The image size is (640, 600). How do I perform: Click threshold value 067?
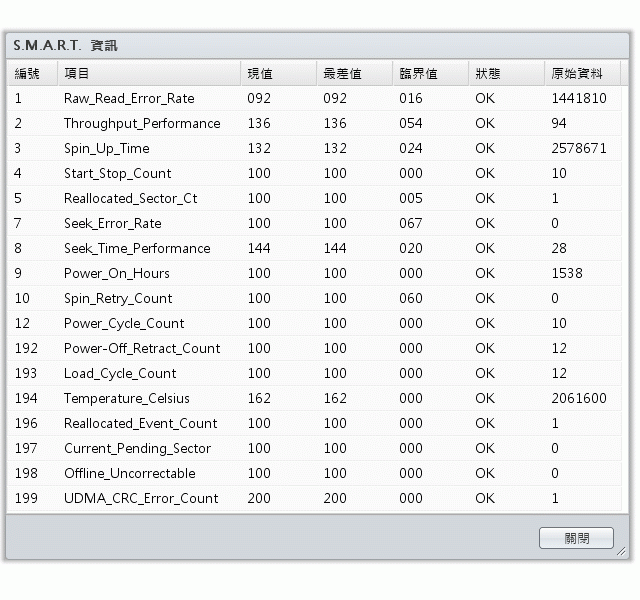coord(411,223)
